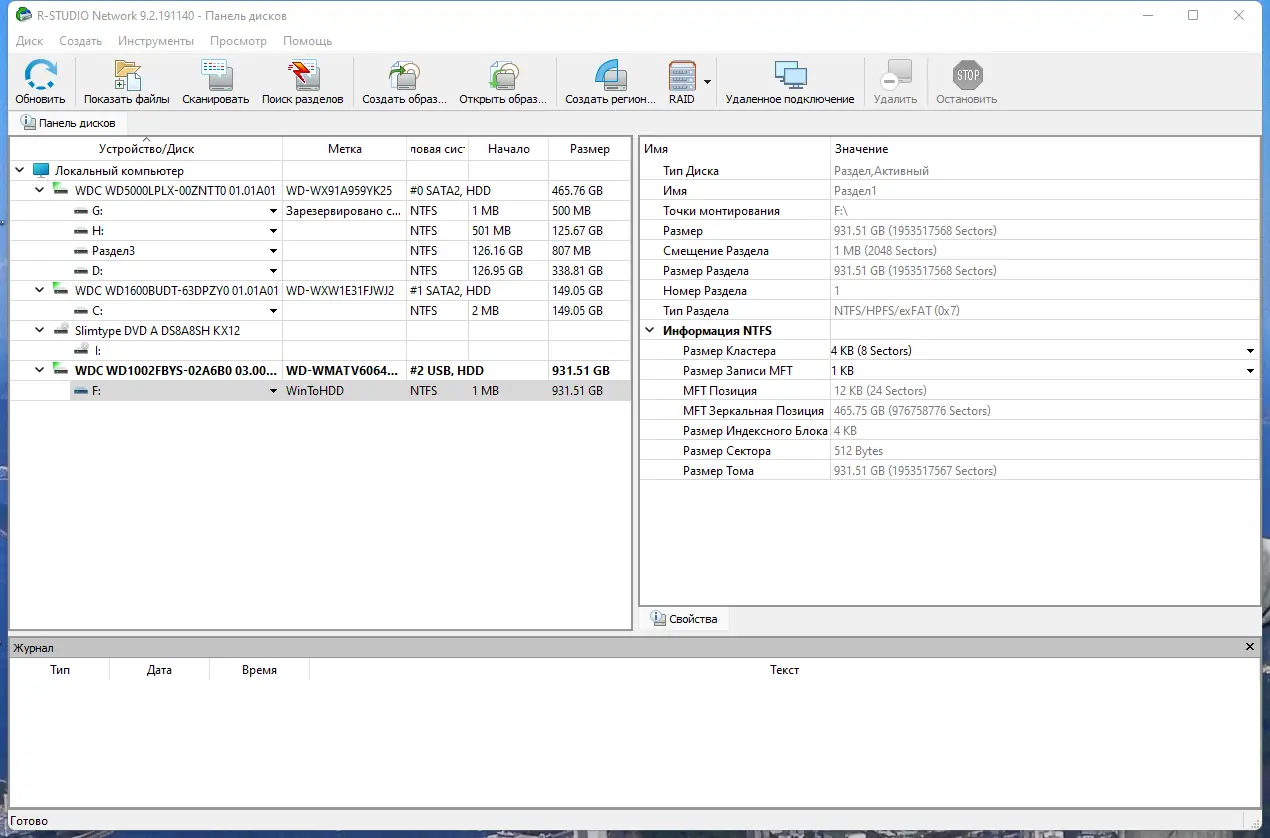Open Размер Записи MFT value dropdown

click(x=1250, y=371)
